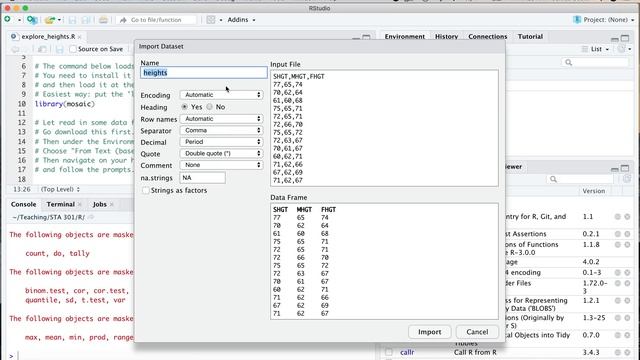Select Heading No radio button
640x360 pixels.
tap(209, 107)
